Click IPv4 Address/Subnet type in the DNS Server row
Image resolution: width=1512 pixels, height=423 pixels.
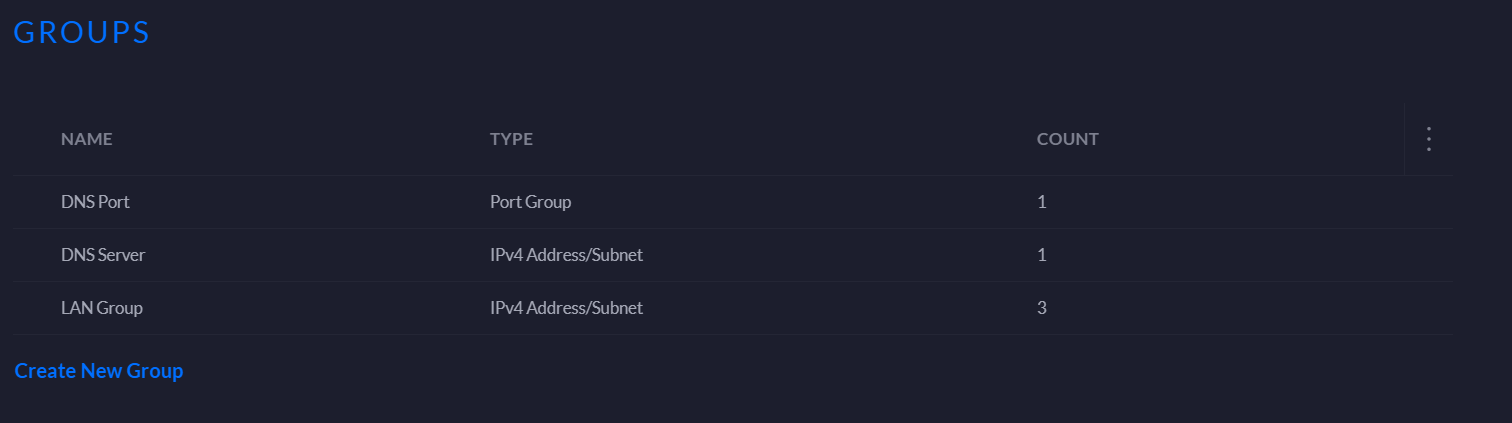[x=566, y=255]
